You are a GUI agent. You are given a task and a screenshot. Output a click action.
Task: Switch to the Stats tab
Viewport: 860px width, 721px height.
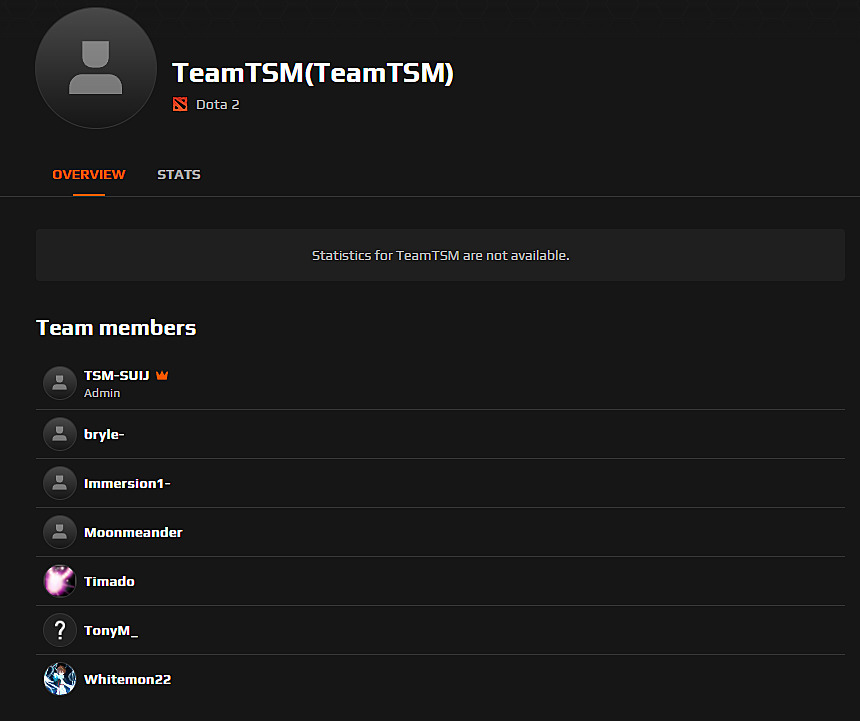point(178,174)
